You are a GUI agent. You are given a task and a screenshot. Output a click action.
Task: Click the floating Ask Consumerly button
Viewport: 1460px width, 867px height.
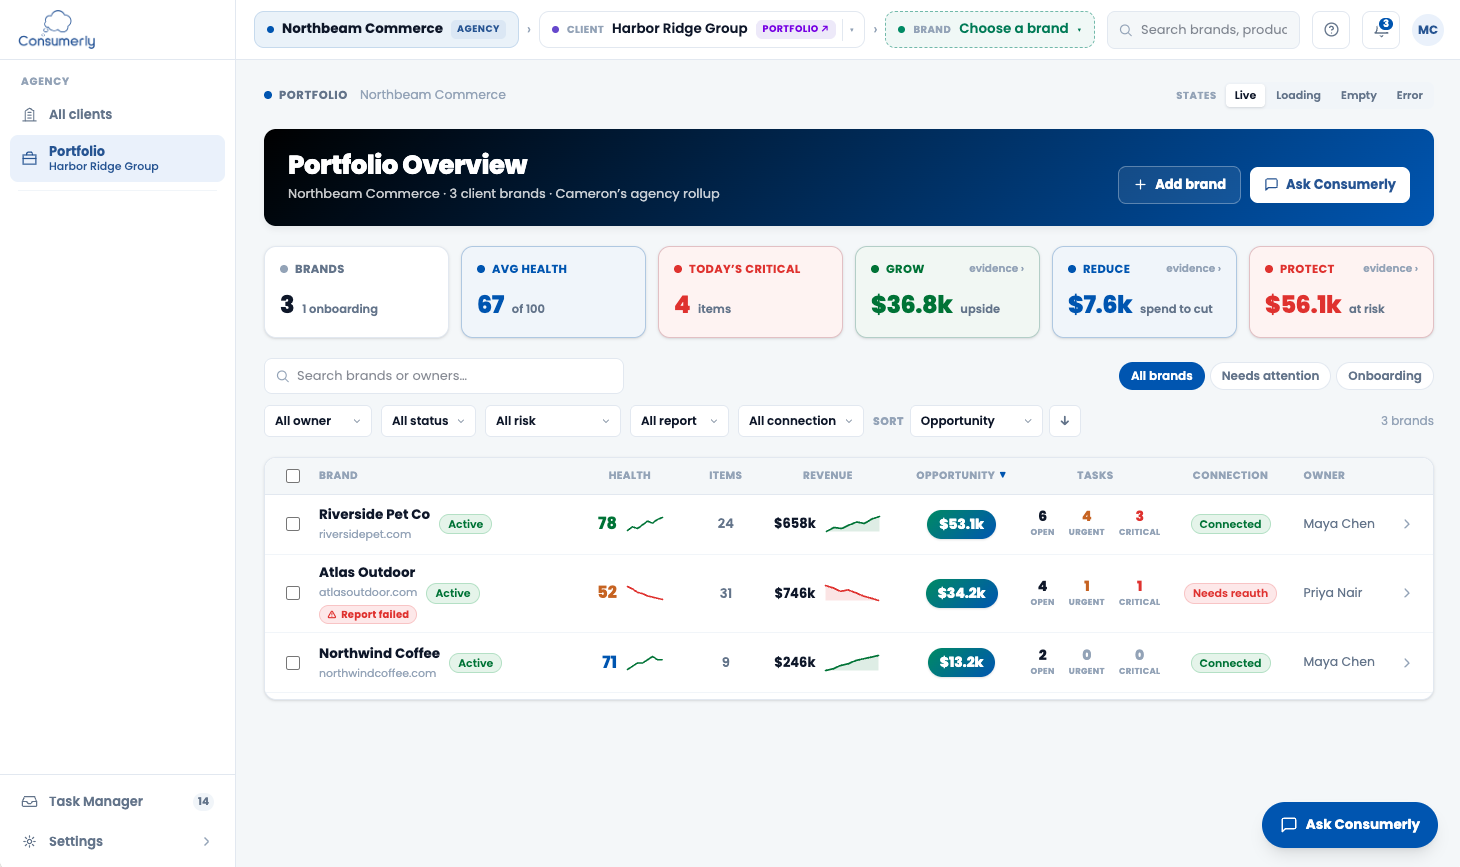pyautogui.click(x=1350, y=825)
